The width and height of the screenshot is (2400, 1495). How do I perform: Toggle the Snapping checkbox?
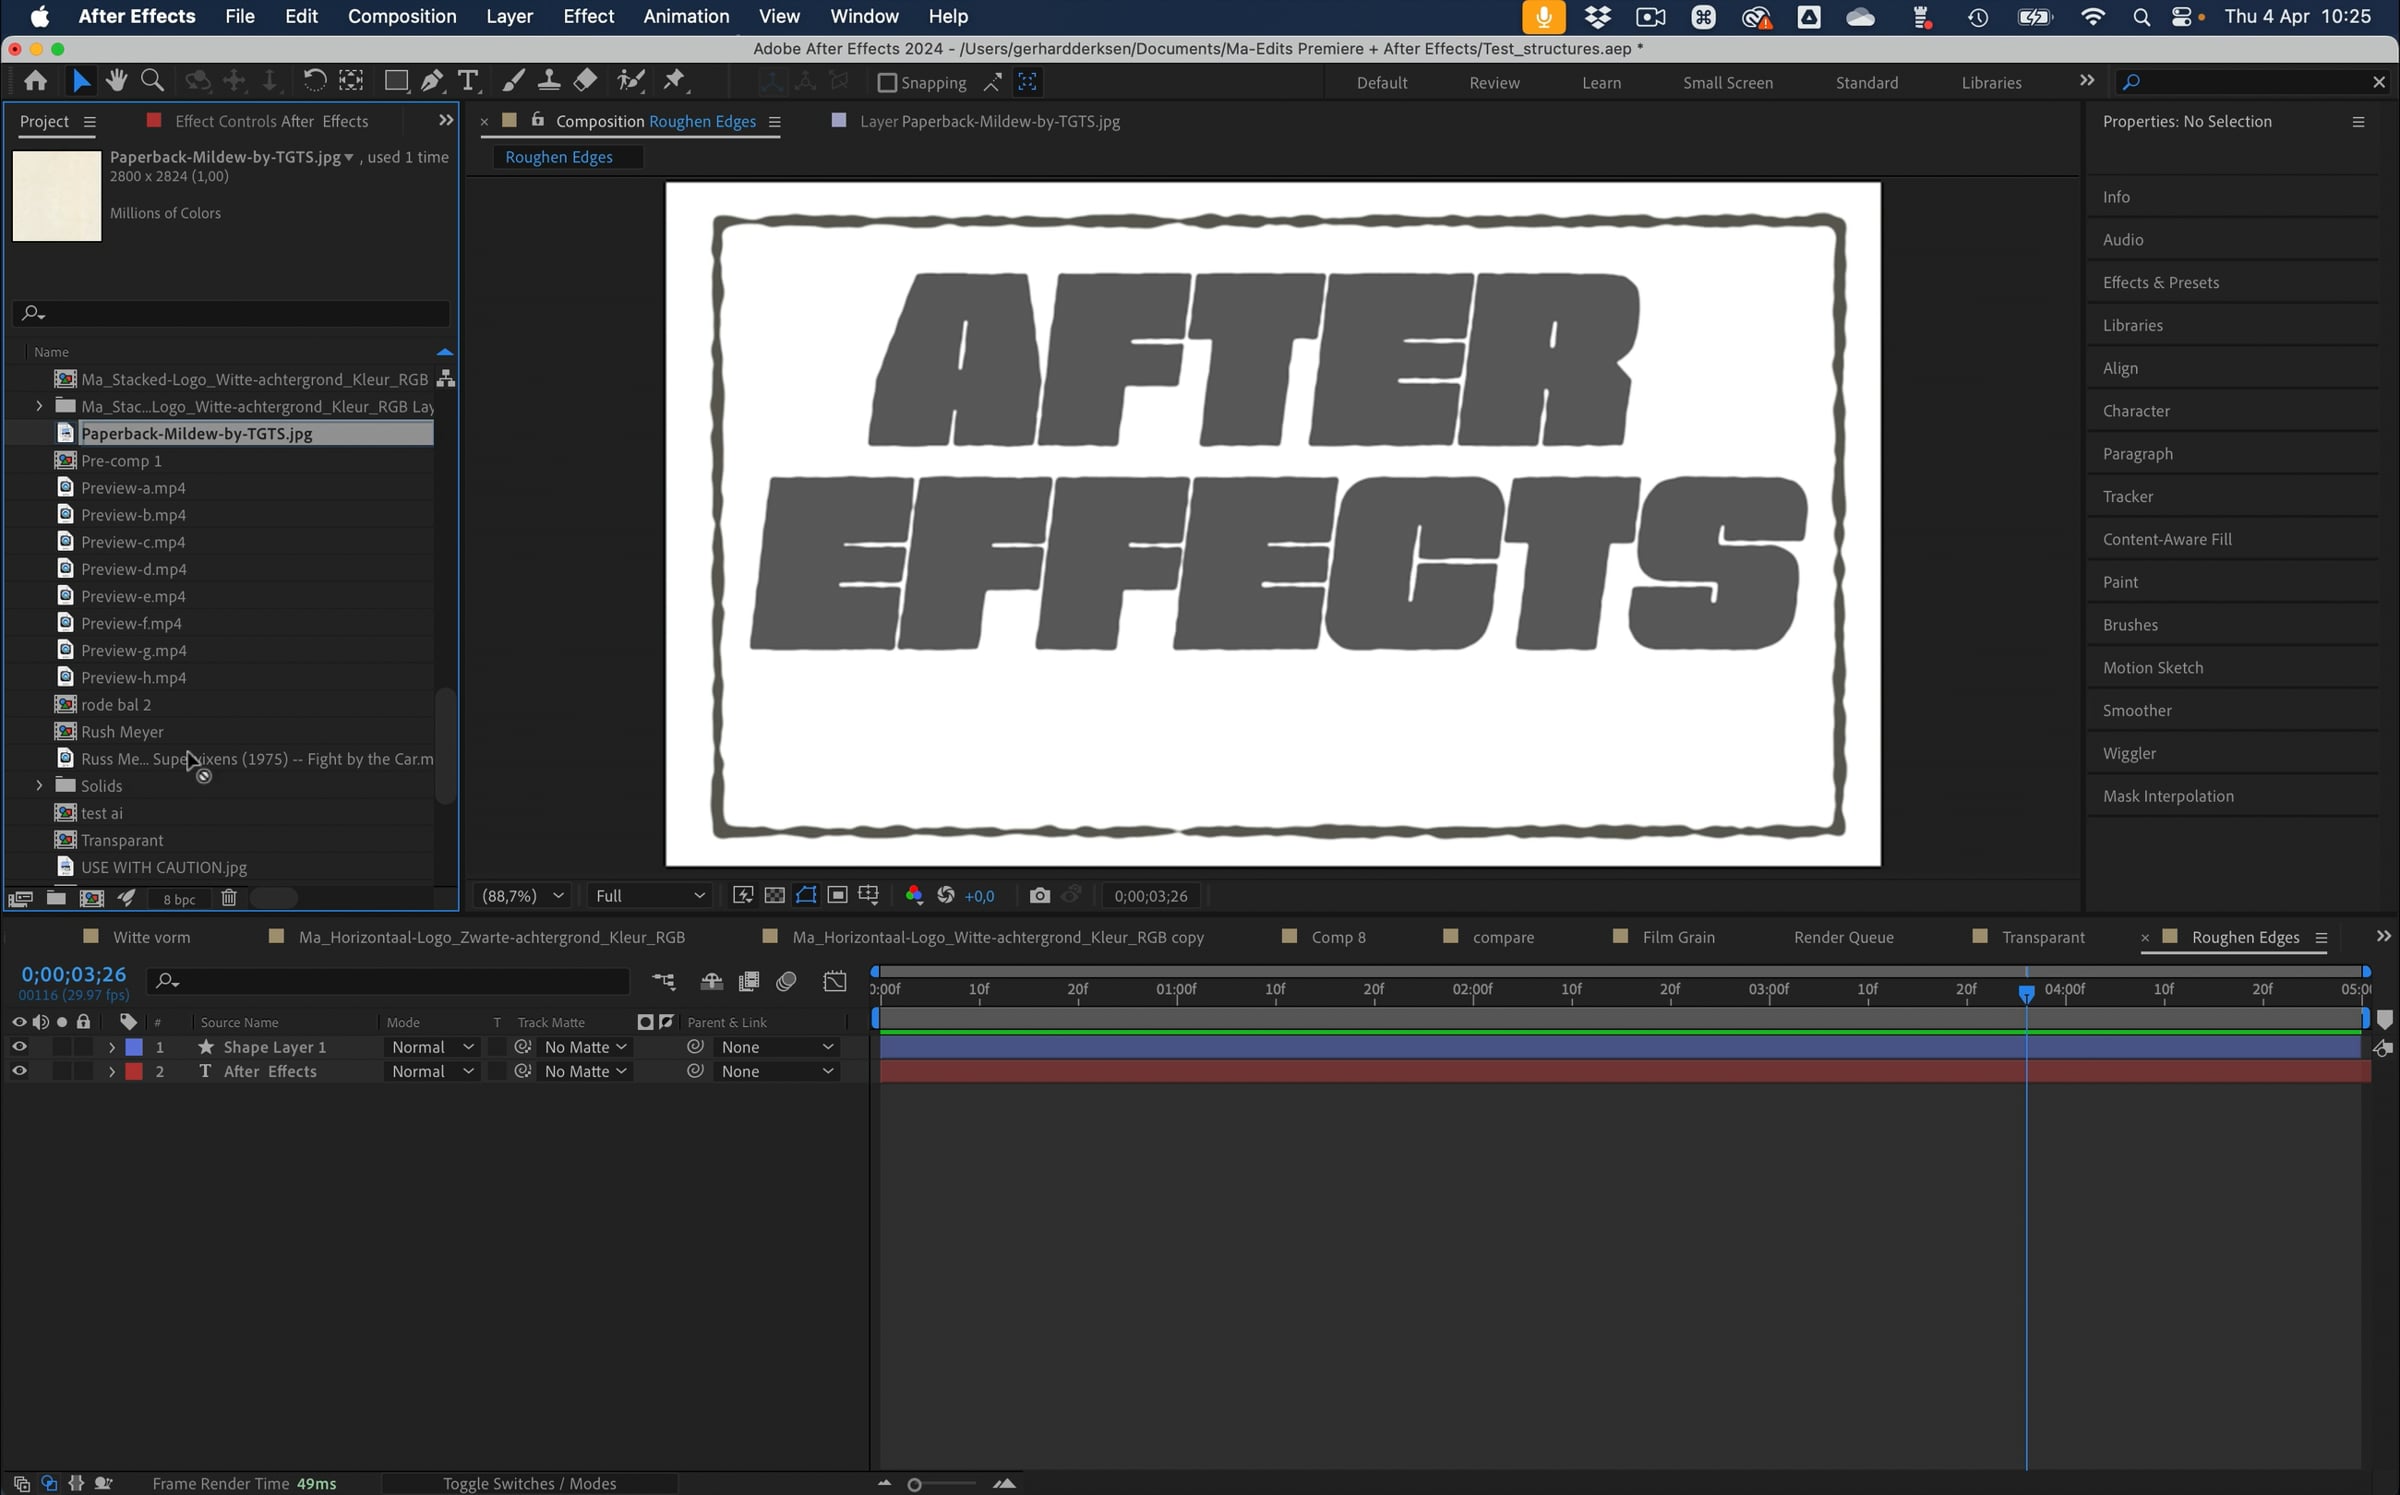[x=887, y=83]
